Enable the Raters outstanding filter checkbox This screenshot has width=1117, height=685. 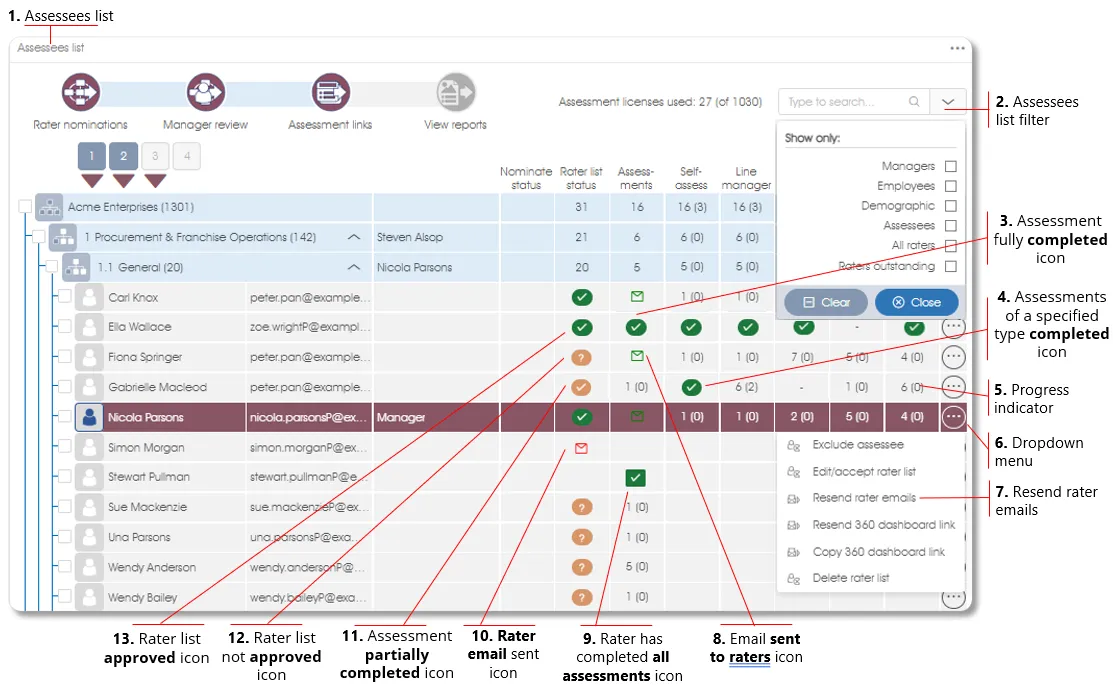click(950, 266)
